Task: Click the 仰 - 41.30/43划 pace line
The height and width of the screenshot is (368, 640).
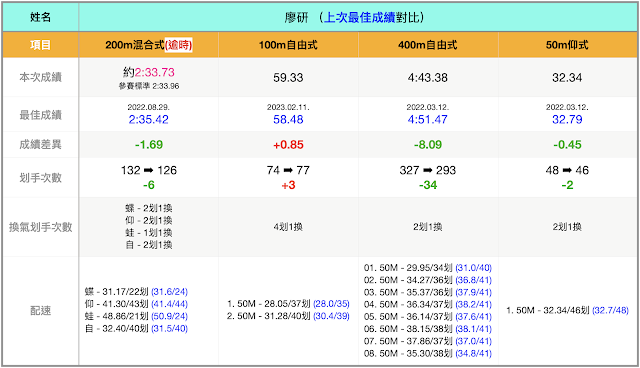Action: pos(136,304)
